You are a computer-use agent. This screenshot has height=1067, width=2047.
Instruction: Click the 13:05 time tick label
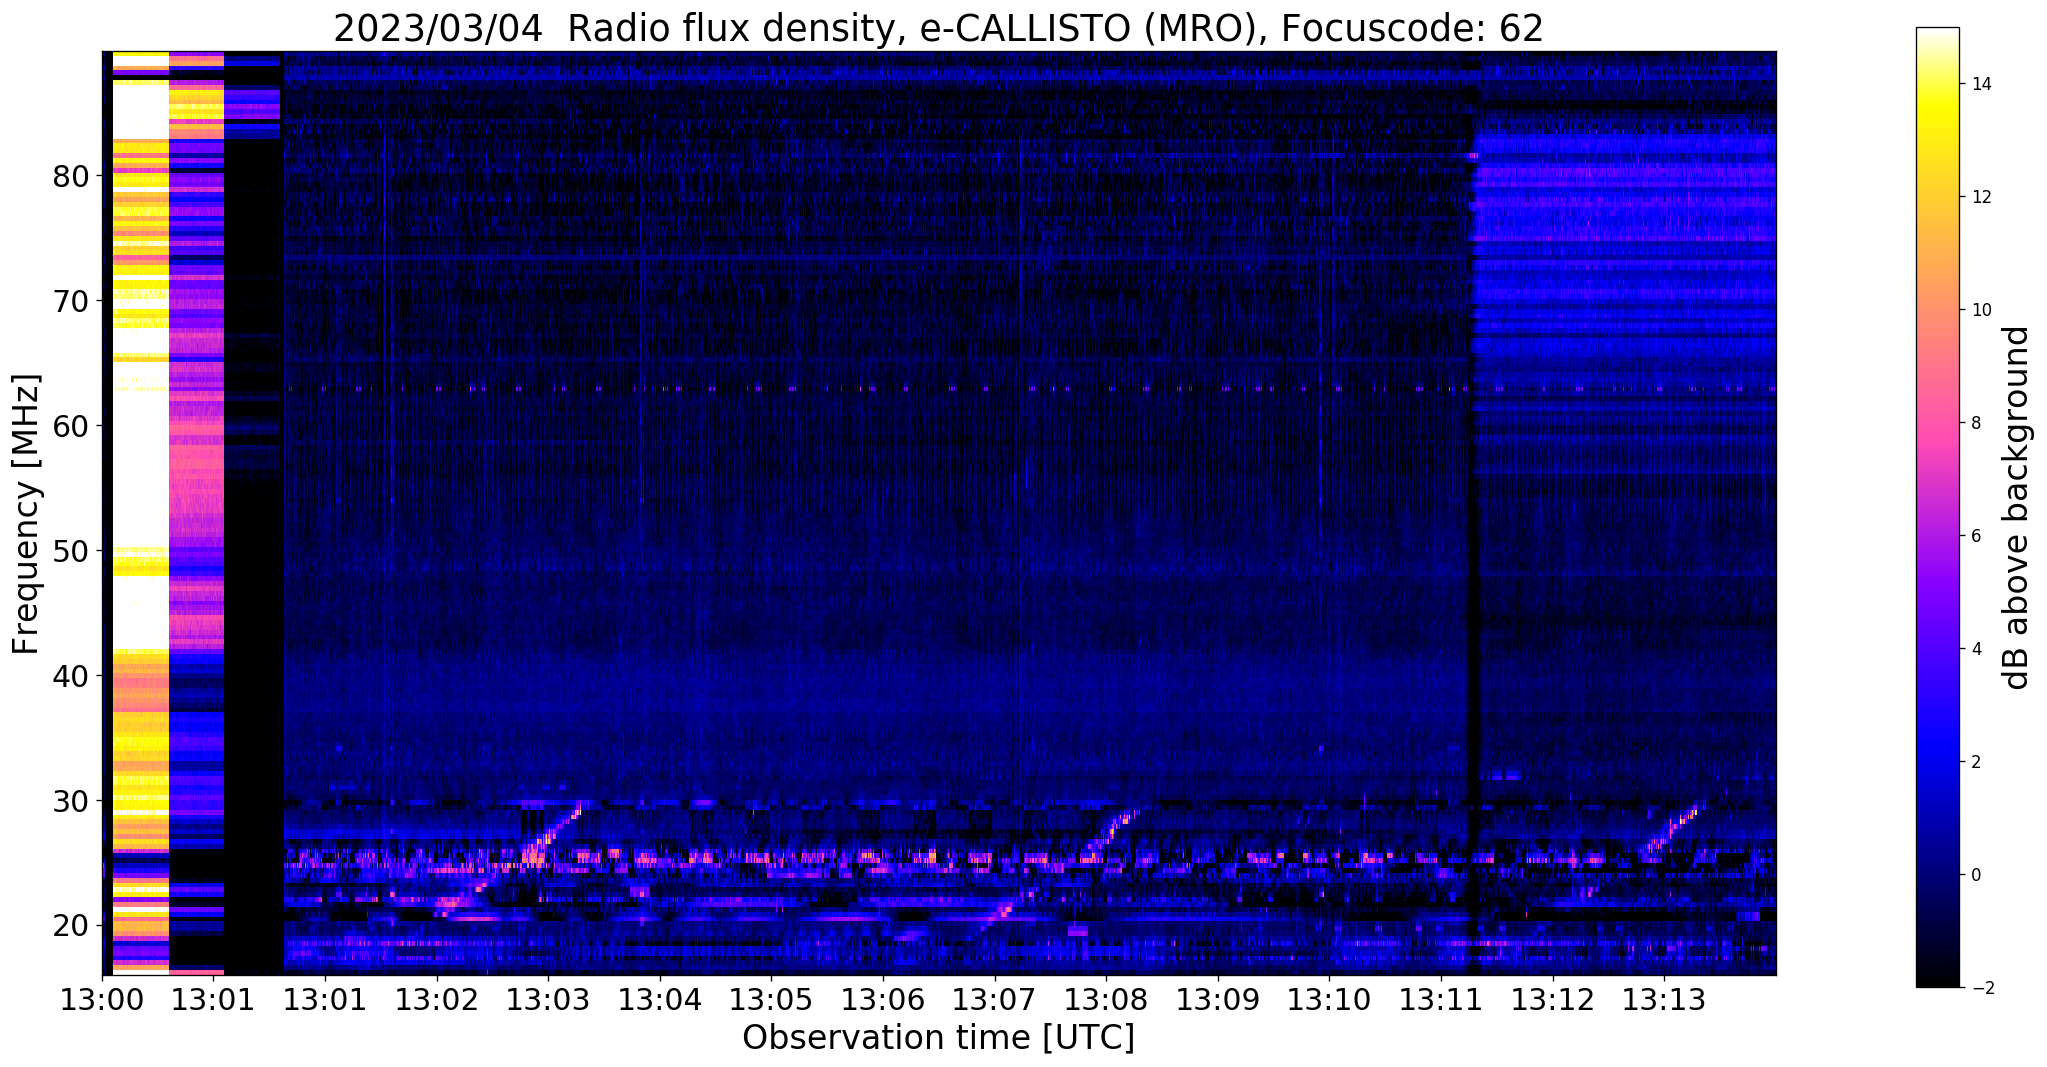coord(771,999)
